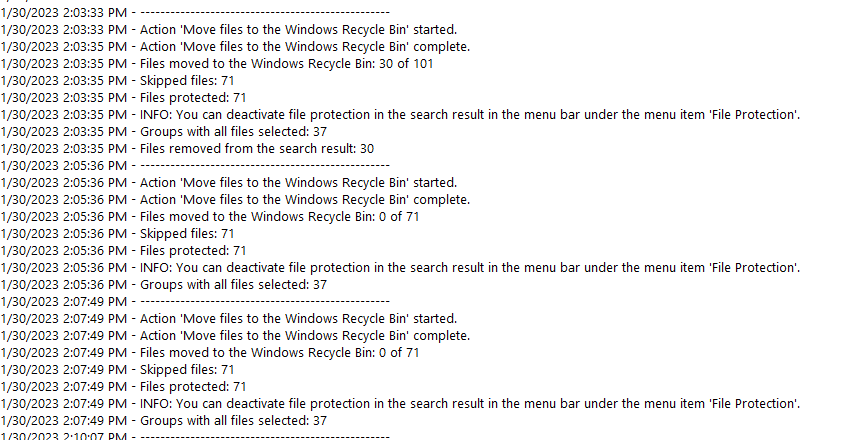
Task: Click the 2:03:33 PM 'started' log line
Action: [228, 29]
